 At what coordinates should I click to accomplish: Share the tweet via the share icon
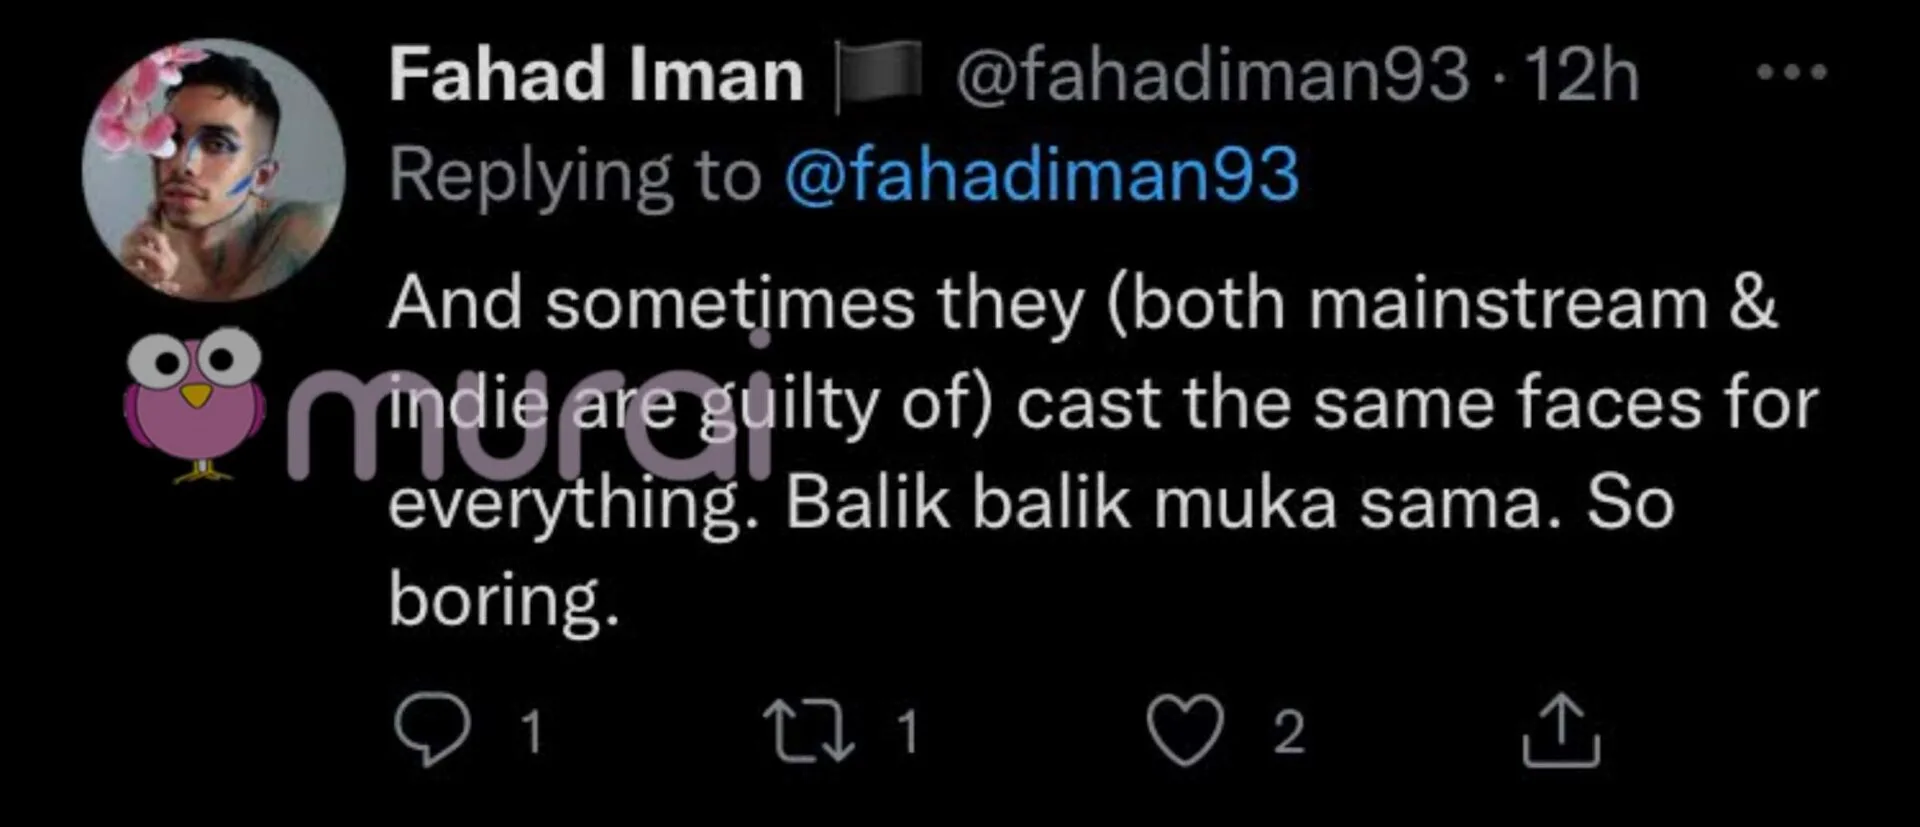pyautogui.click(x=1561, y=730)
